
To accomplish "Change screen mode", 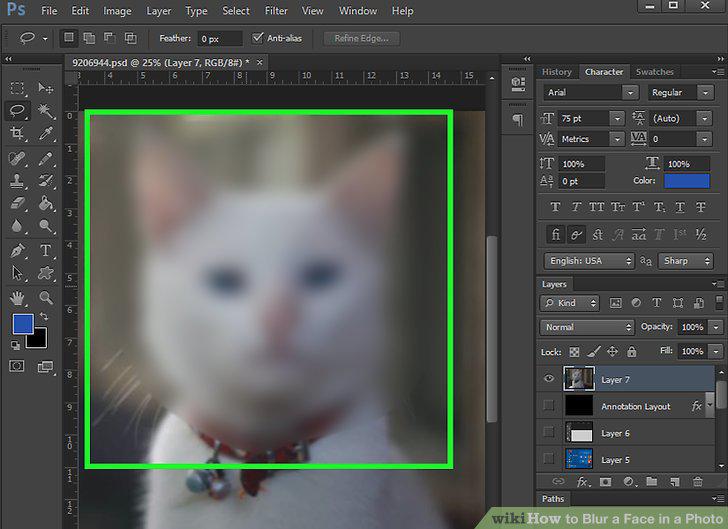I will coord(46,367).
